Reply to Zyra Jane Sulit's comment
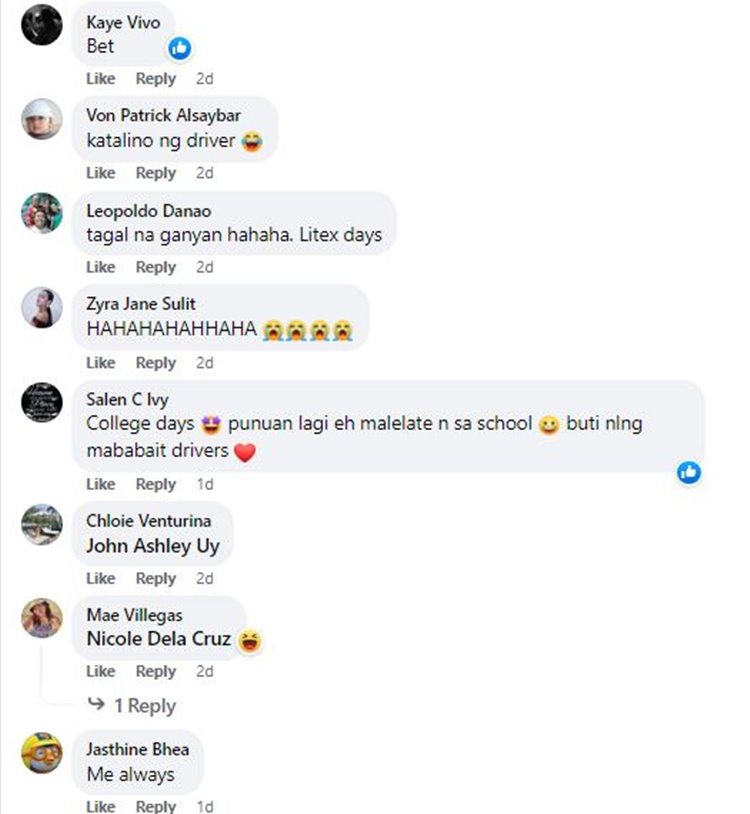The width and height of the screenshot is (750, 814). coord(155,362)
